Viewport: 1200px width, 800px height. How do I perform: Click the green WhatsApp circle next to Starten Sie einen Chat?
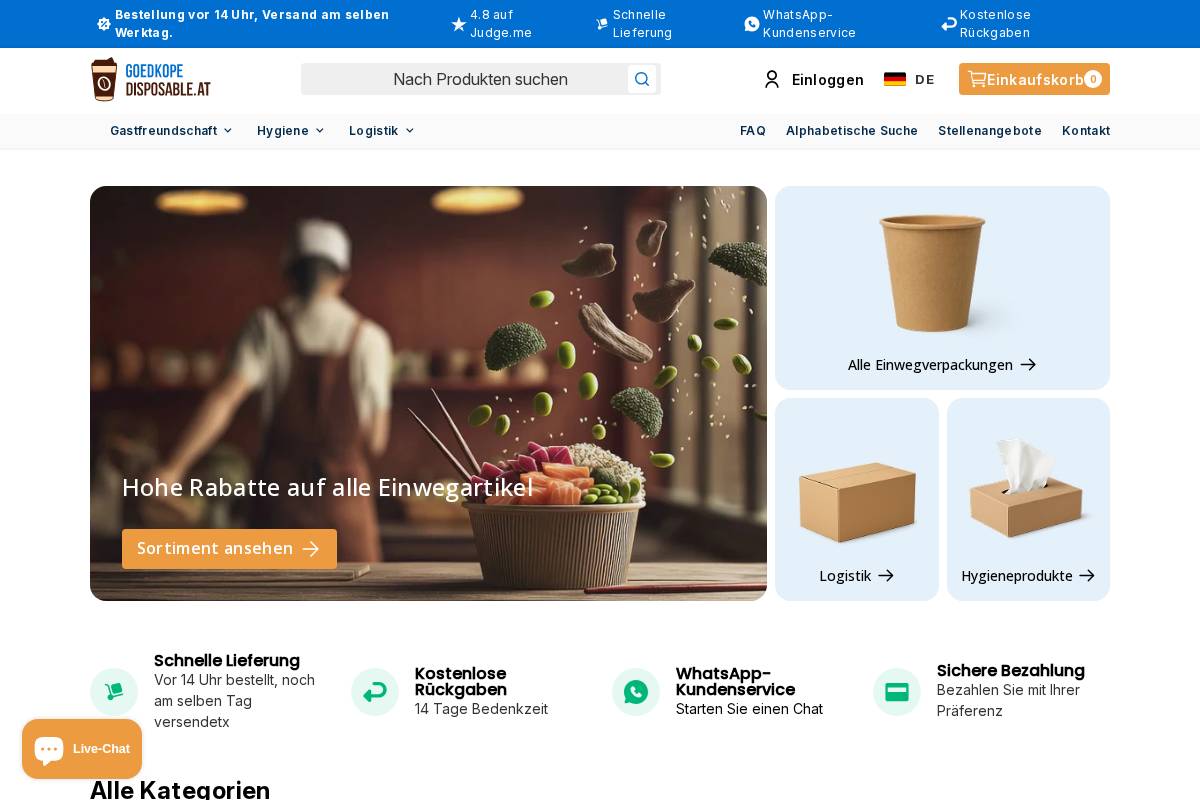(636, 691)
